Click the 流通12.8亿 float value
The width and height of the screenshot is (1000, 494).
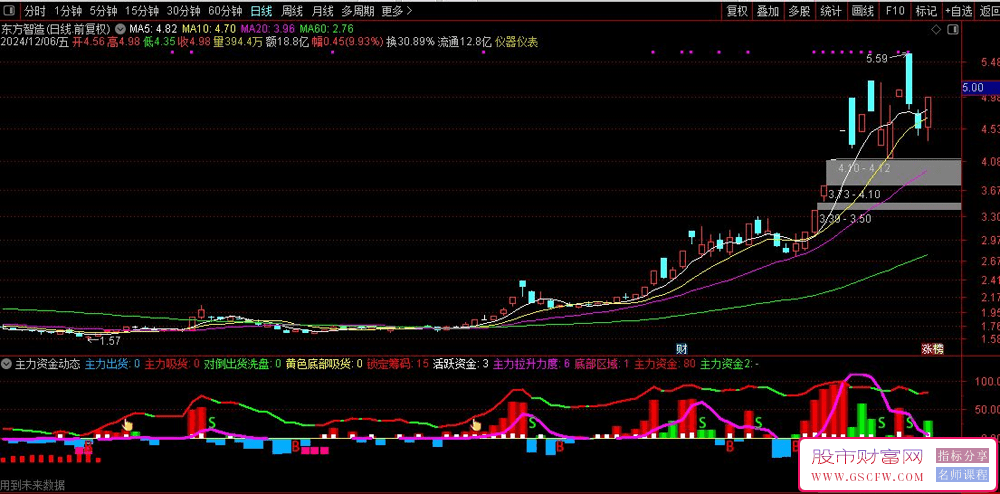pos(464,42)
